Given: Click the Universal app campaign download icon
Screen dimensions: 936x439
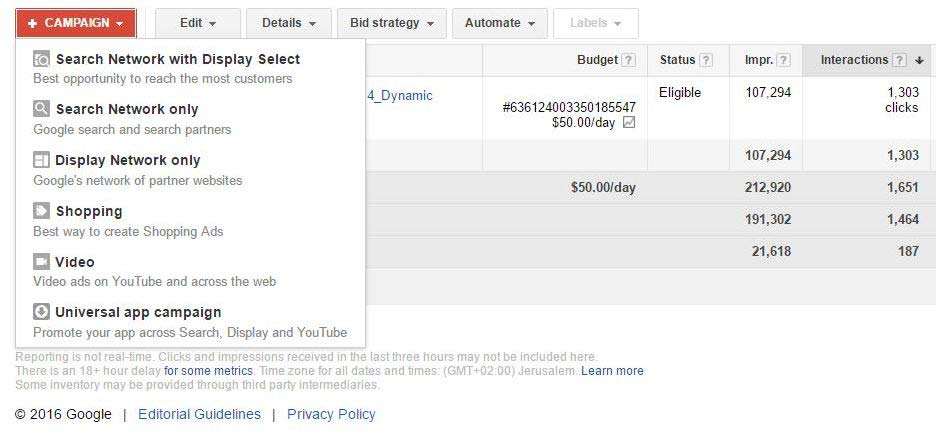Looking at the screenshot, I should (x=41, y=312).
